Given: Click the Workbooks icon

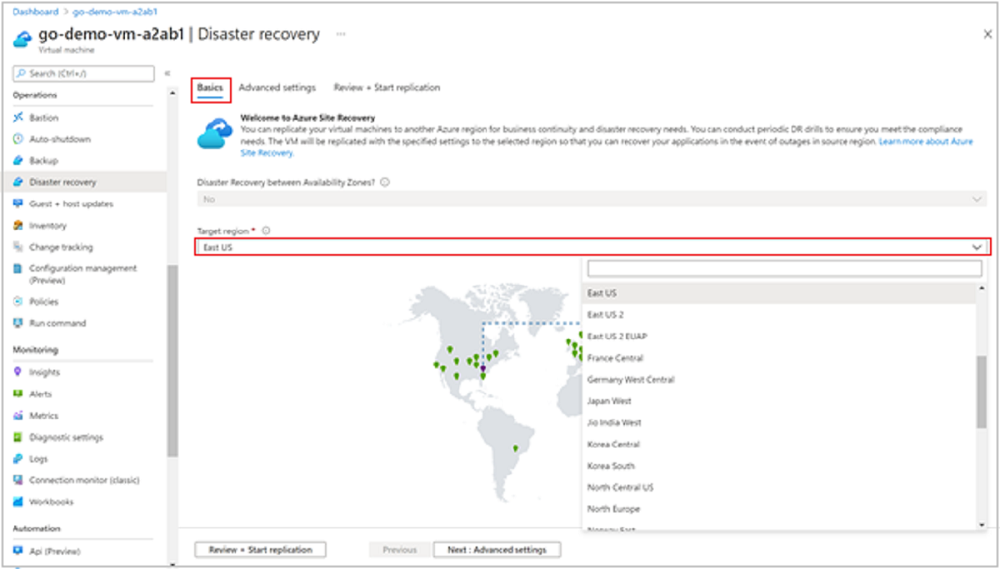Looking at the screenshot, I should [18, 501].
